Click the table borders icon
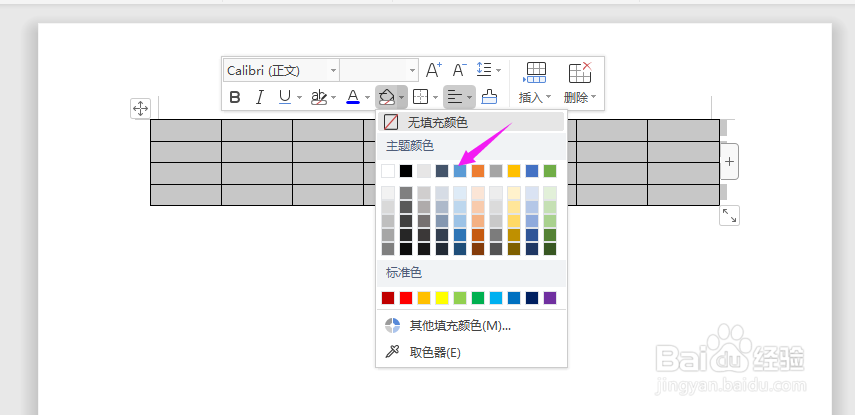This screenshot has height=415, width=855. pyautogui.click(x=421, y=97)
